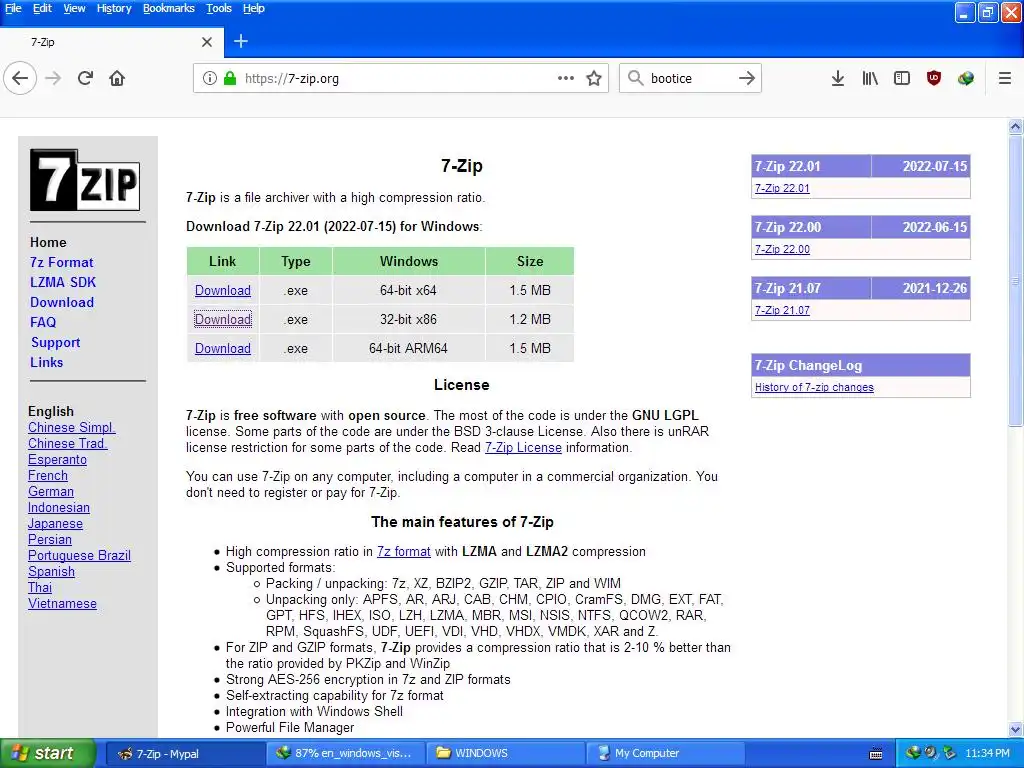Screen dimensions: 1024x768
Task: Open the View menu
Action: tap(74, 8)
